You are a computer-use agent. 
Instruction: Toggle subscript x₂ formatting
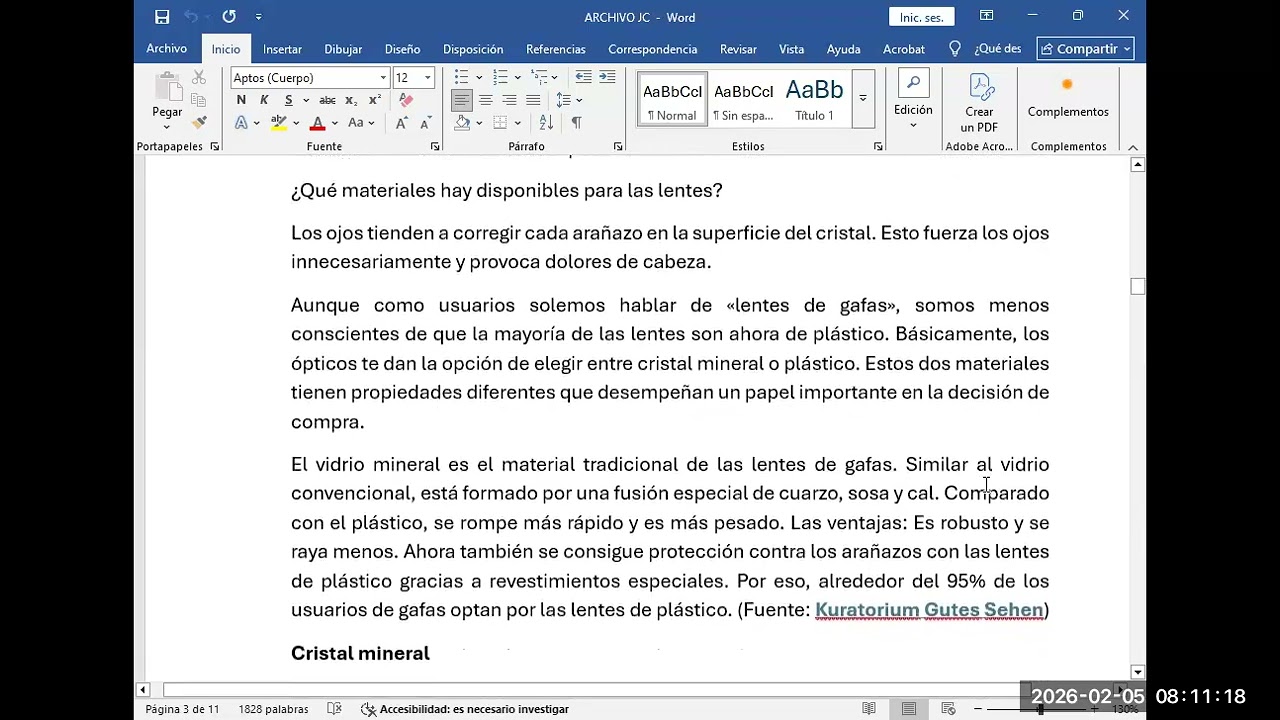(351, 100)
